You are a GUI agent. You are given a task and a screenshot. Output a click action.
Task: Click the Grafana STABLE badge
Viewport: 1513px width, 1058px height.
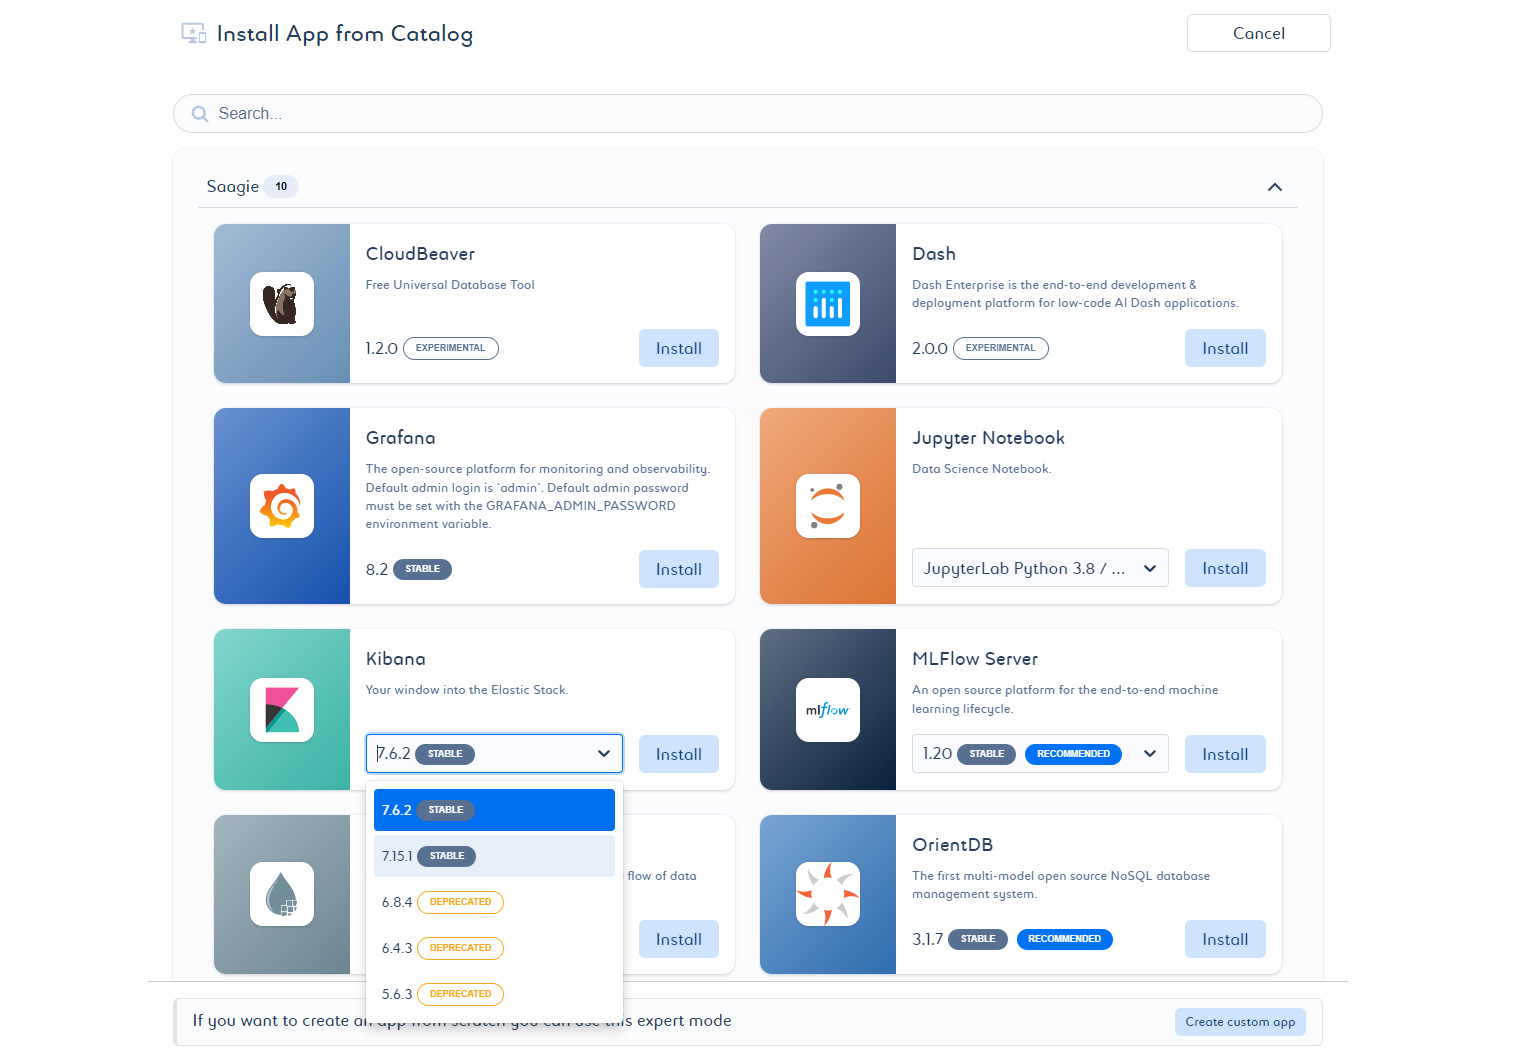[x=423, y=569]
